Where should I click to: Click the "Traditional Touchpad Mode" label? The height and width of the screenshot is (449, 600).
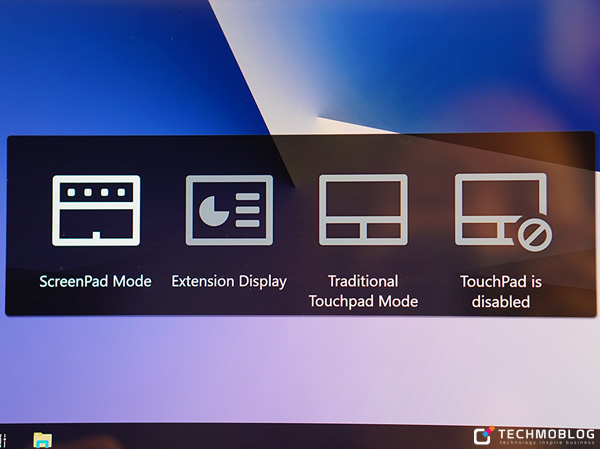coord(363,292)
